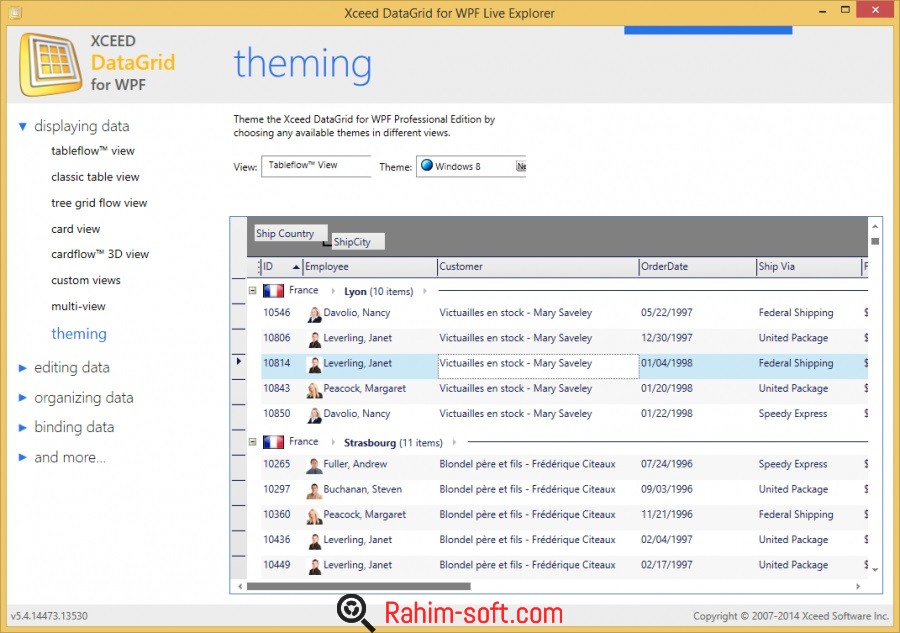The height and width of the screenshot is (633, 900).
Task: Expand the binding data section
Action: tap(22, 428)
